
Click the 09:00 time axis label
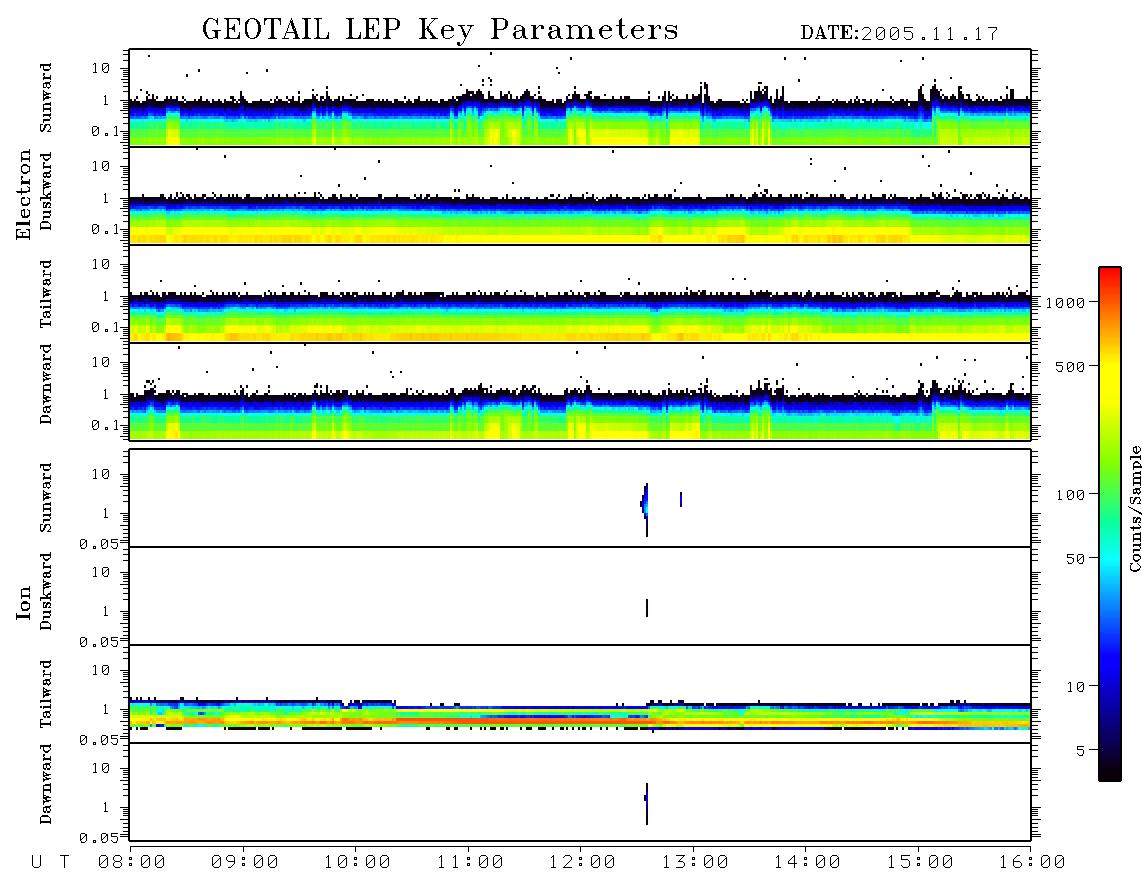[245, 862]
